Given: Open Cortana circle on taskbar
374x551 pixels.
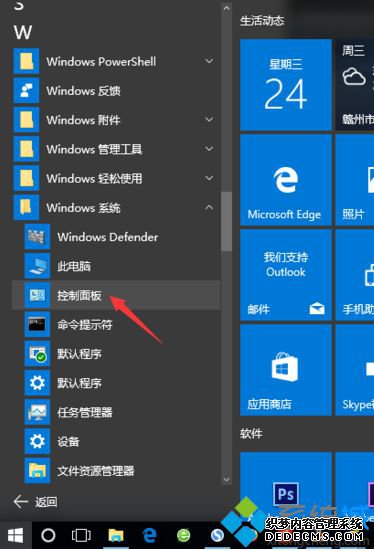Looking at the screenshot, I should pyautogui.click(x=48, y=536).
